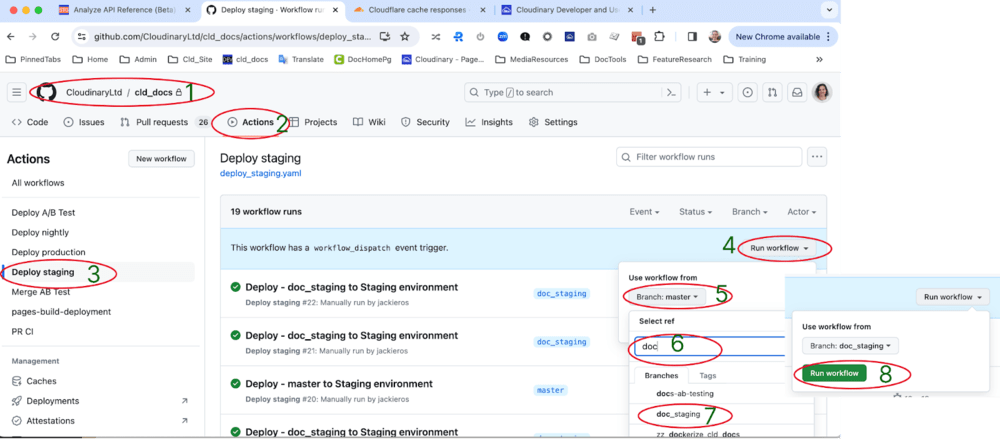1000x446 pixels.
Task: Open the Translate bookmark
Action: [301, 59]
